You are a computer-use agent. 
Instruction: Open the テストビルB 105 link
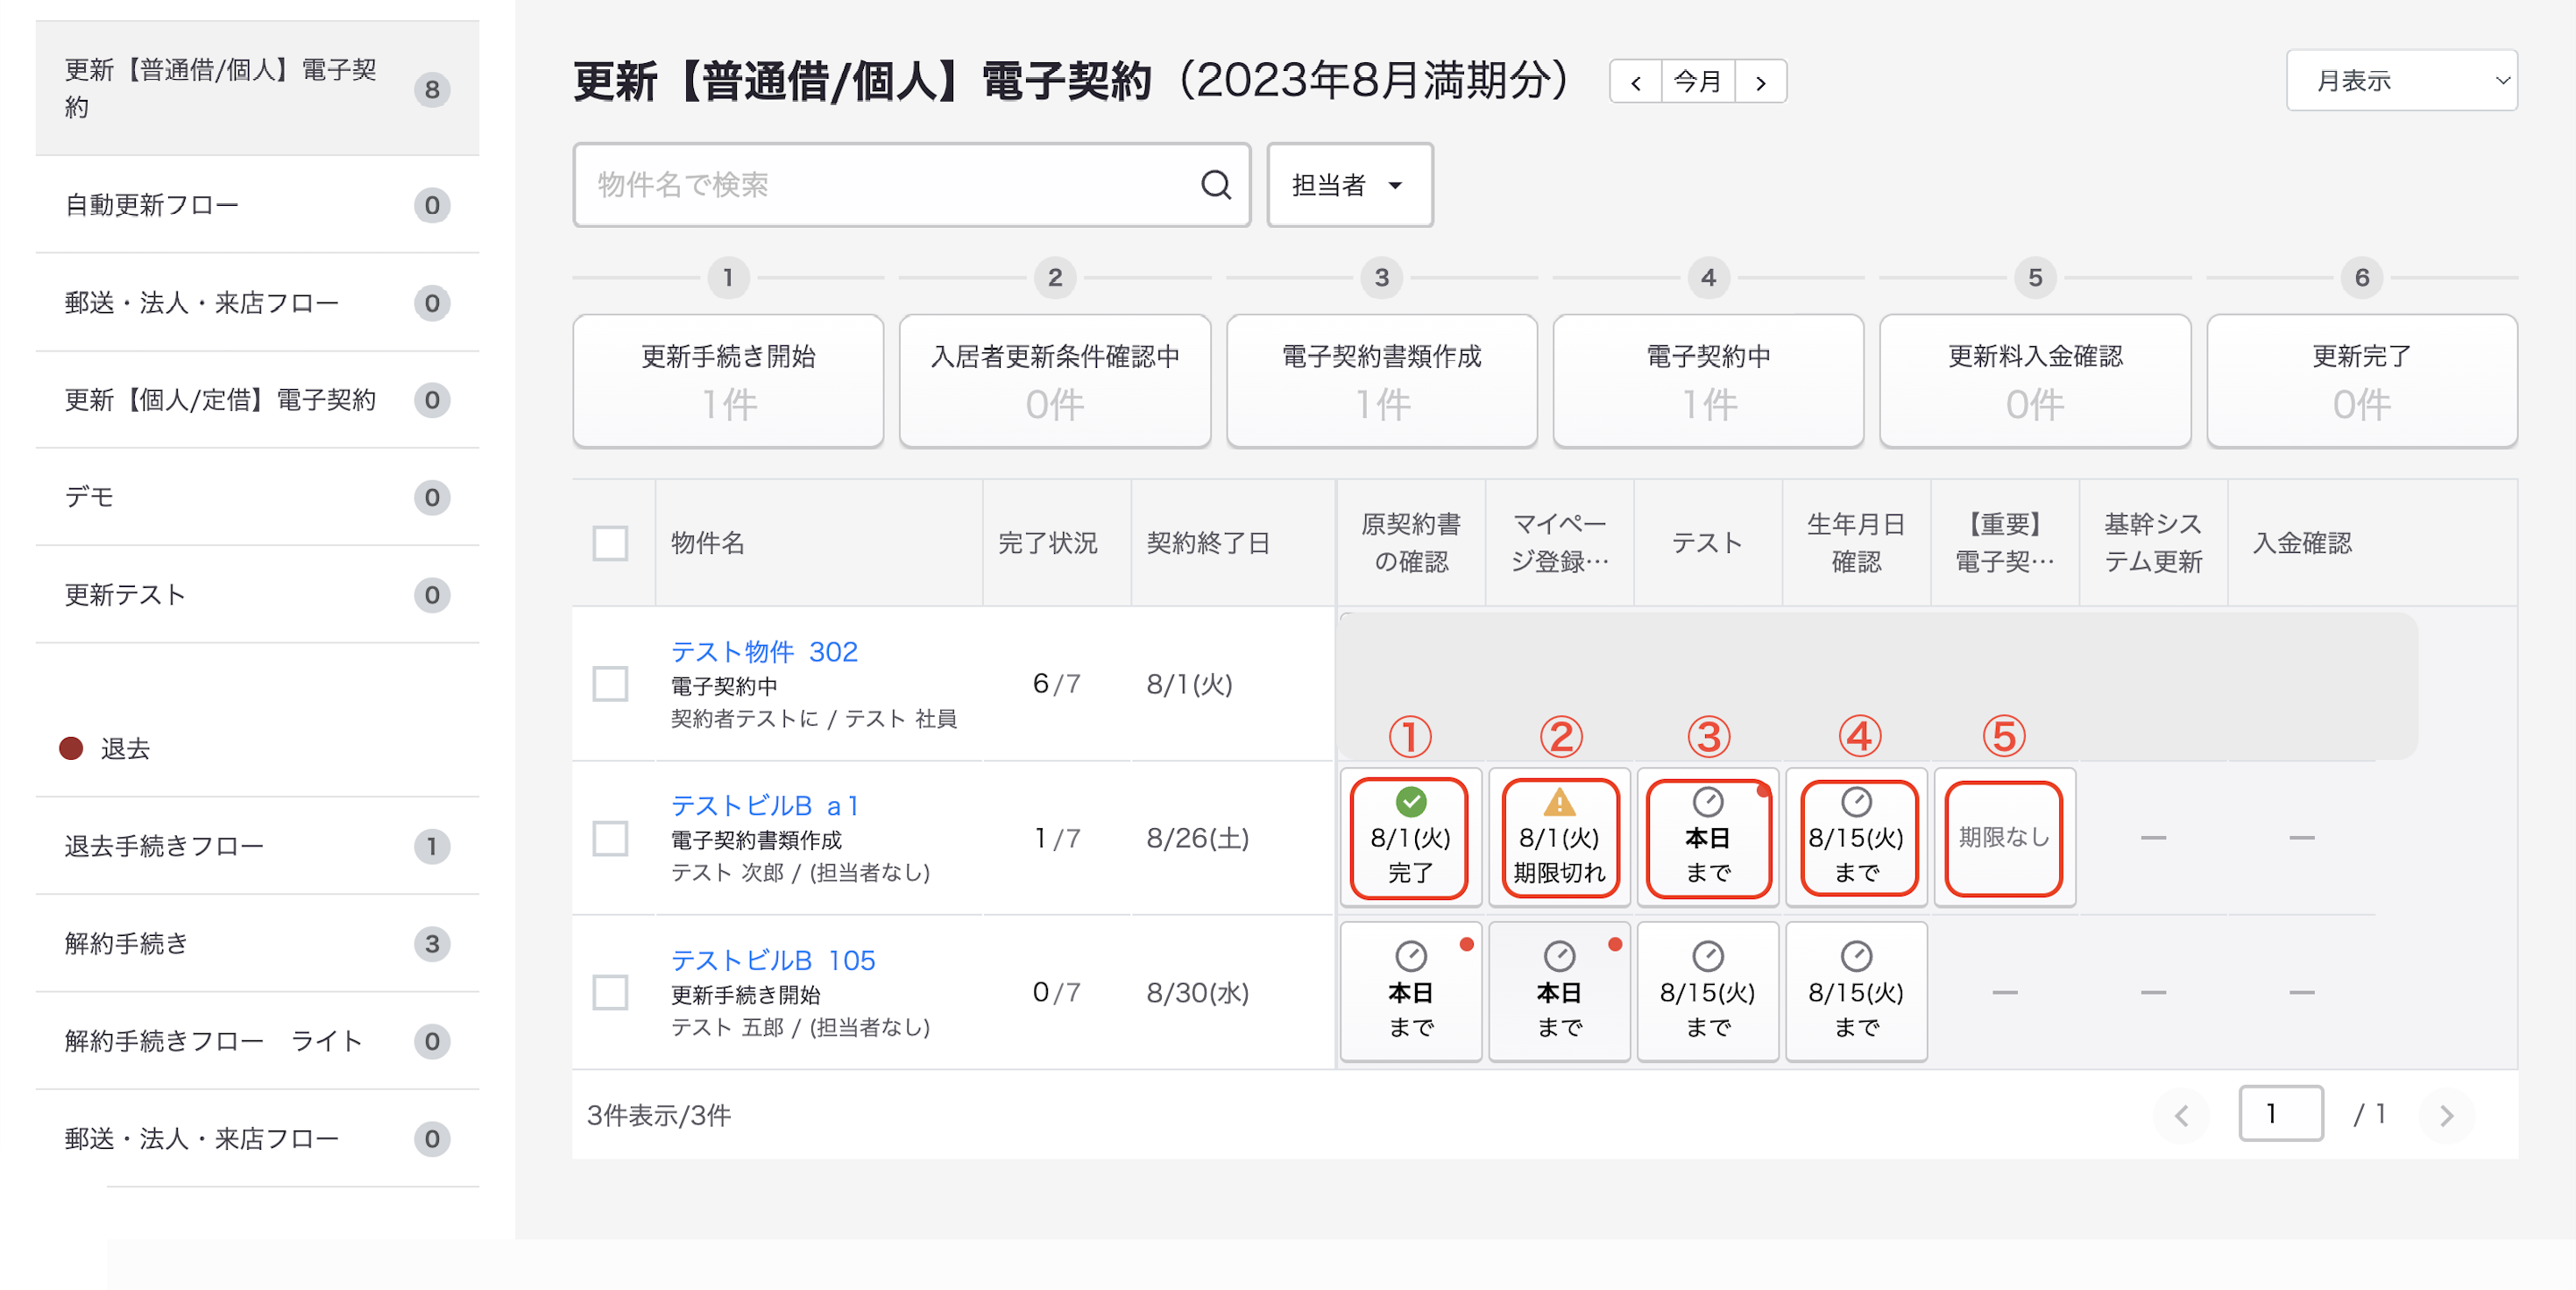point(772,960)
